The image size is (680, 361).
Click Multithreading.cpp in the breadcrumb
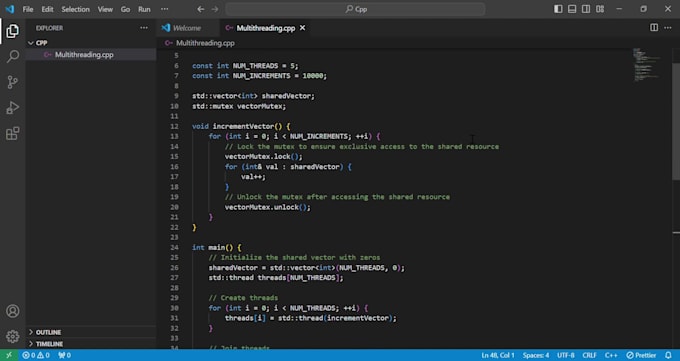[205, 43]
